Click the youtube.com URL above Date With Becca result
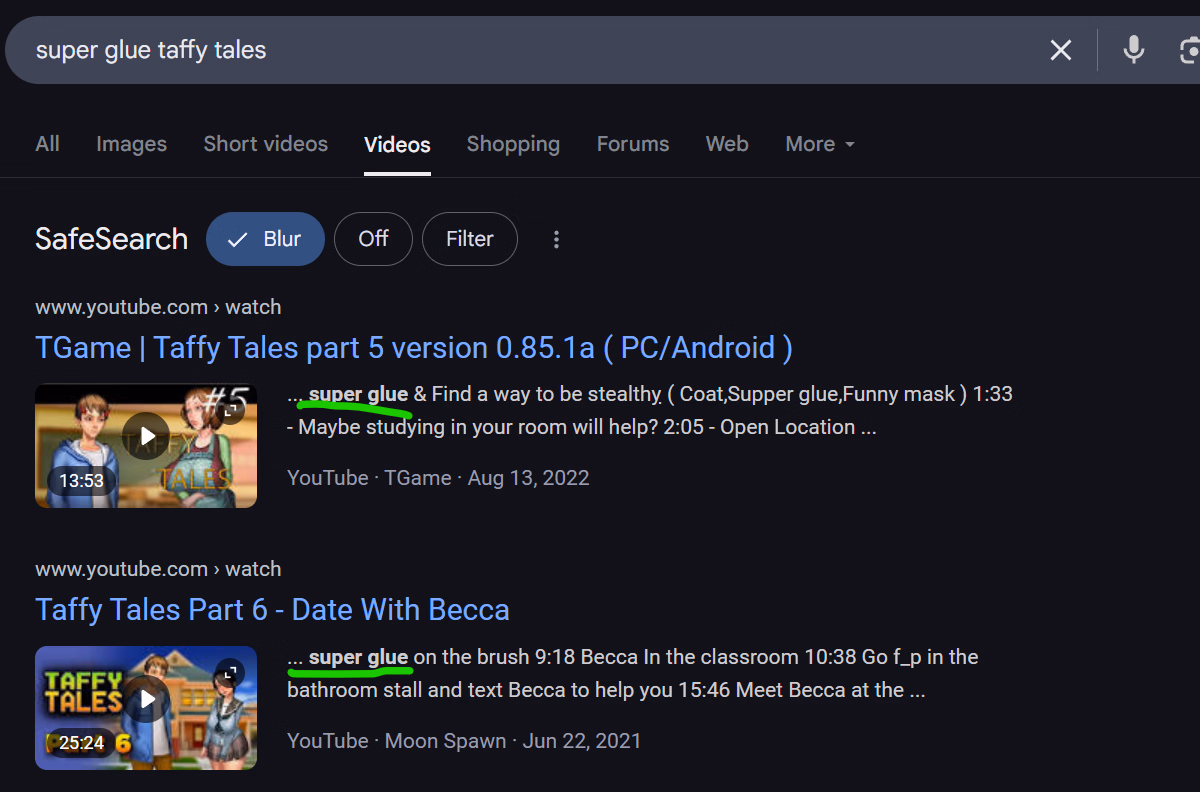 158,569
